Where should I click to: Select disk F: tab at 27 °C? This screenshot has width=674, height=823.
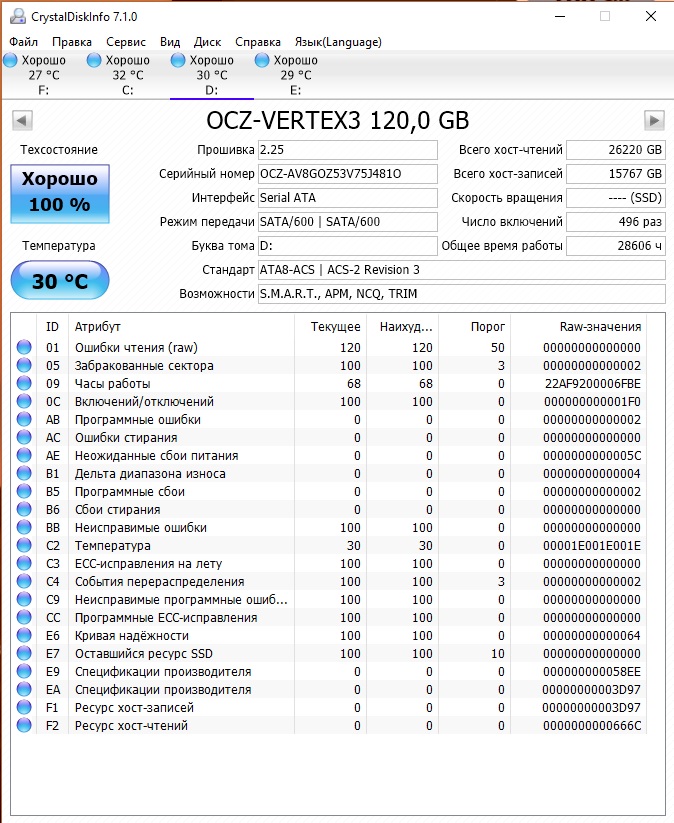(44, 75)
